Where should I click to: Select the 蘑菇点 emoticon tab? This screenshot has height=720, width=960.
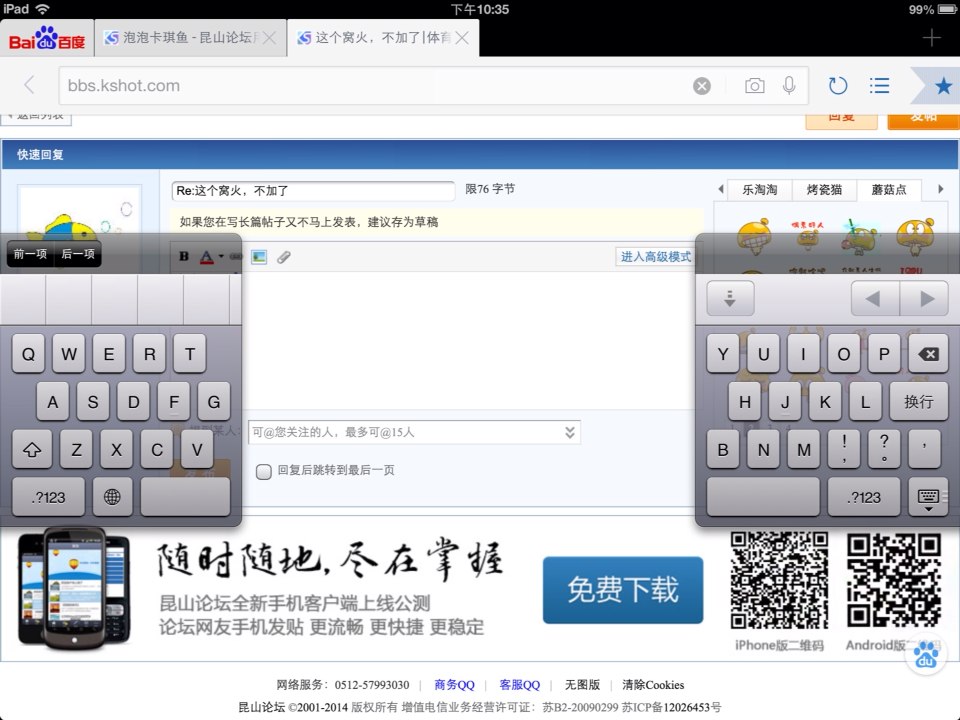(x=888, y=190)
